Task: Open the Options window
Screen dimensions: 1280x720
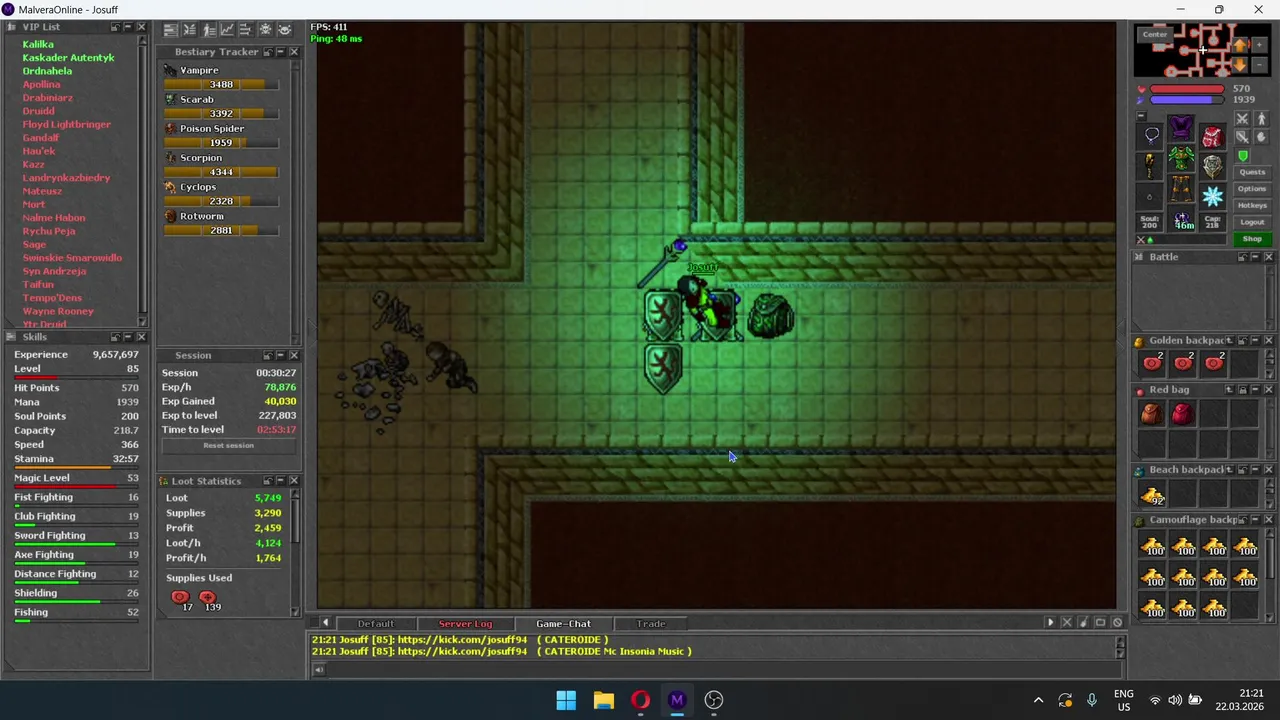Action: (x=1253, y=189)
